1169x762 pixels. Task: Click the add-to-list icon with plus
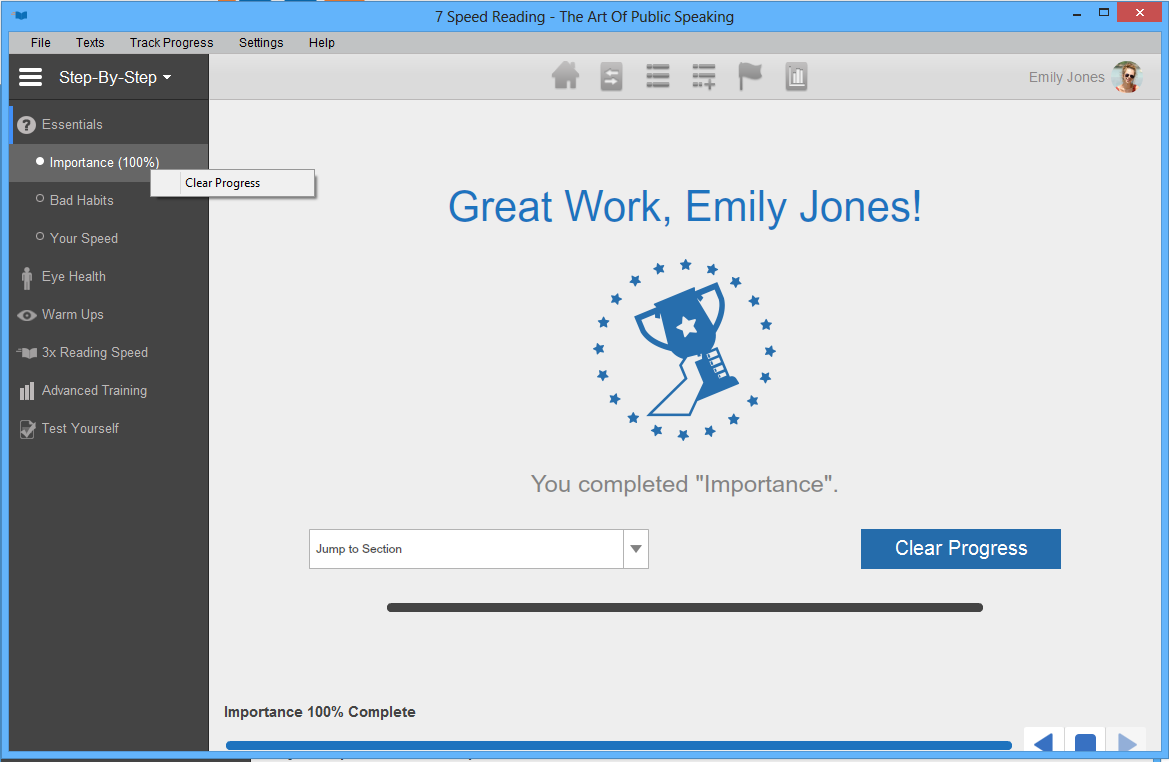(704, 77)
